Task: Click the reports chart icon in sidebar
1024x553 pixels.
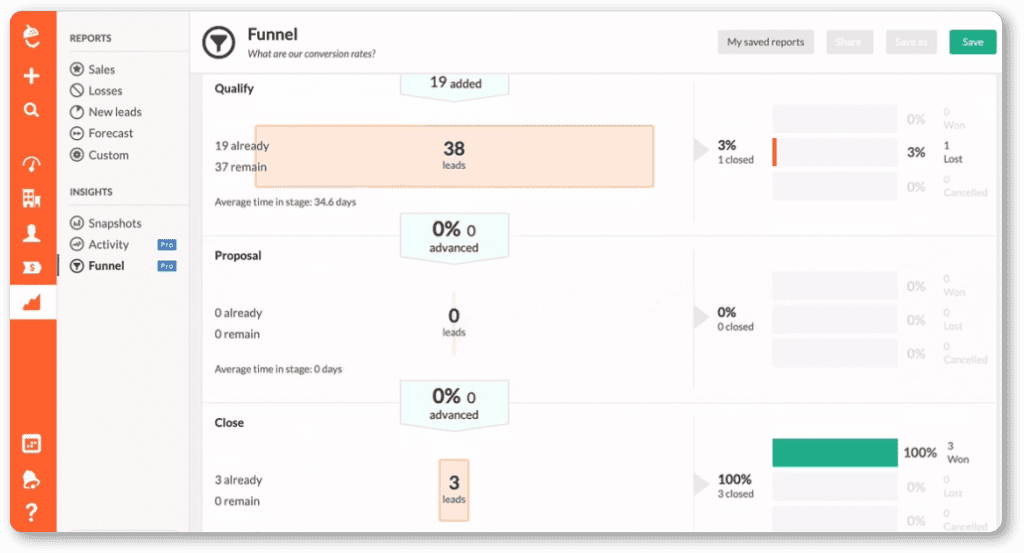Action: (32, 301)
